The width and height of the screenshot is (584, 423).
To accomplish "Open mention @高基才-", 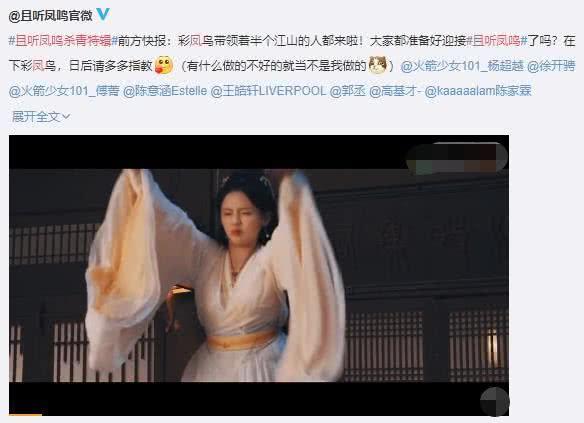I will tap(395, 91).
